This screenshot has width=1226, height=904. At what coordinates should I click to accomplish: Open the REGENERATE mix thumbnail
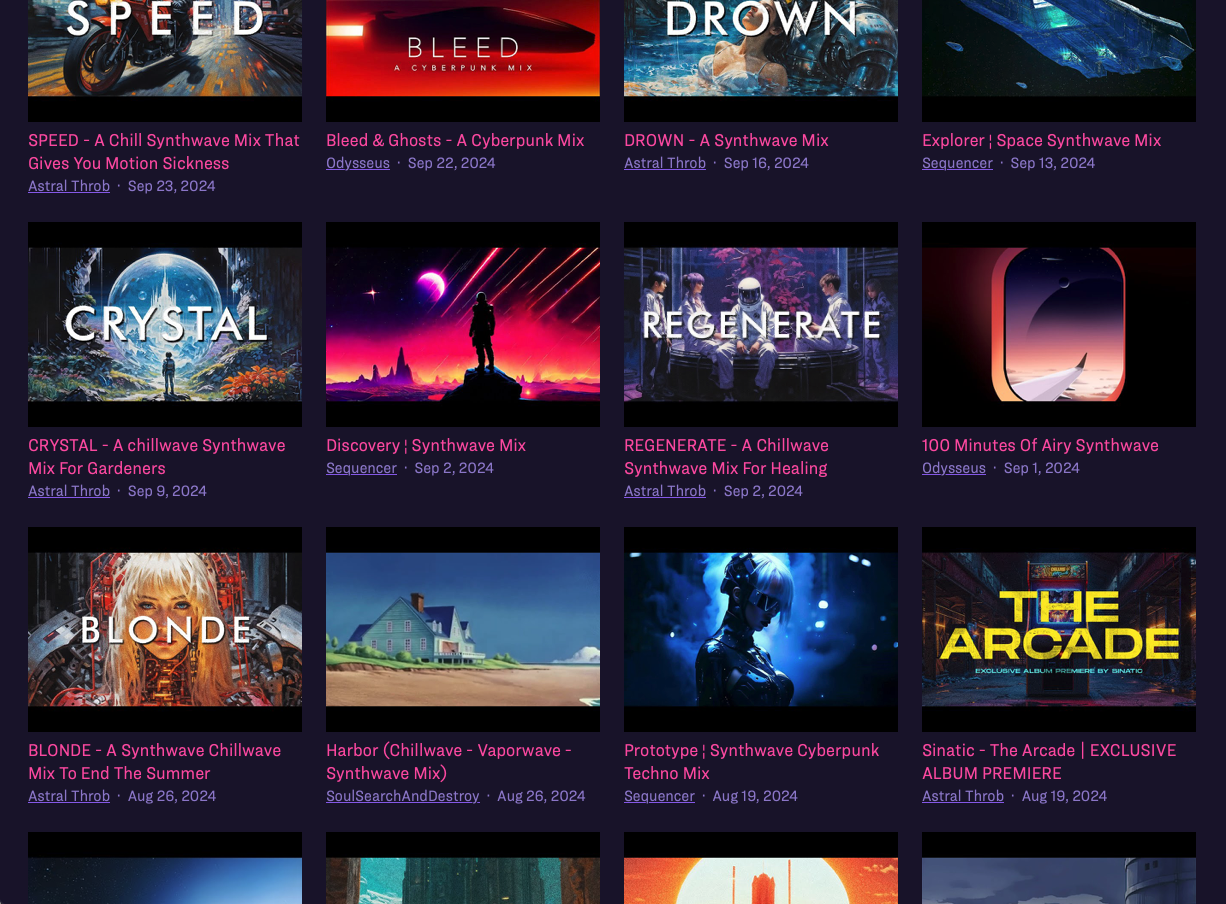click(761, 324)
